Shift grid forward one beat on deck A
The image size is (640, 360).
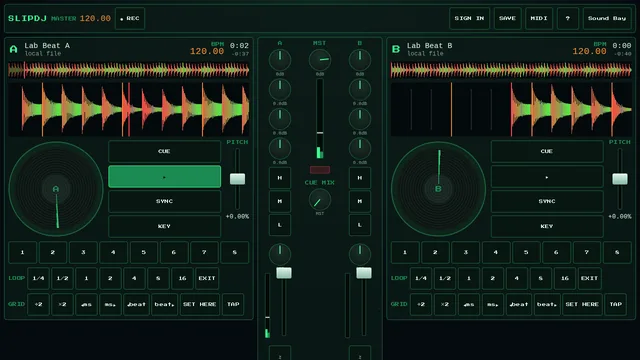pyautogui.click(x=164, y=304)
